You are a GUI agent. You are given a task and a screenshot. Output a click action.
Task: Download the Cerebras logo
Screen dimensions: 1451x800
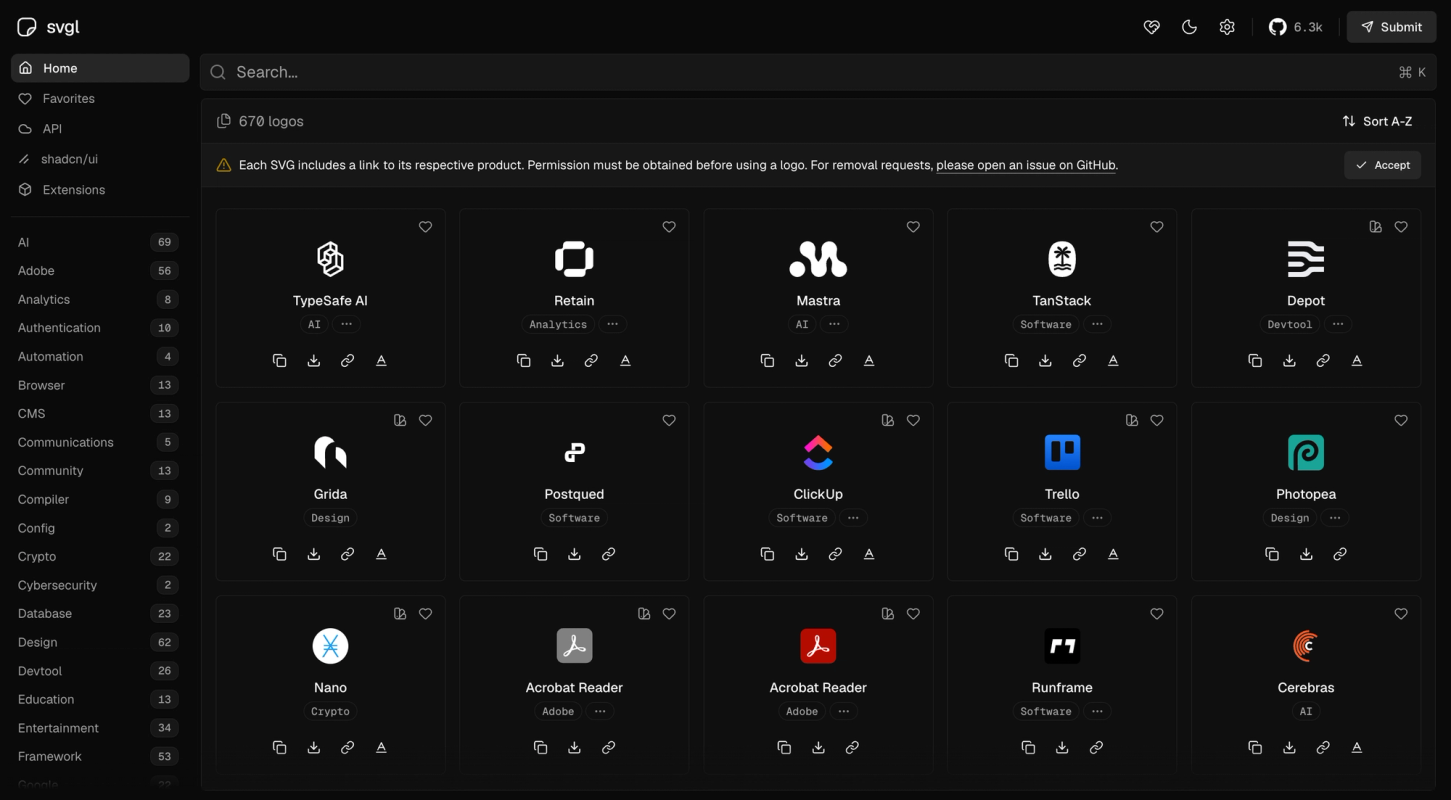click(1289, 748)
